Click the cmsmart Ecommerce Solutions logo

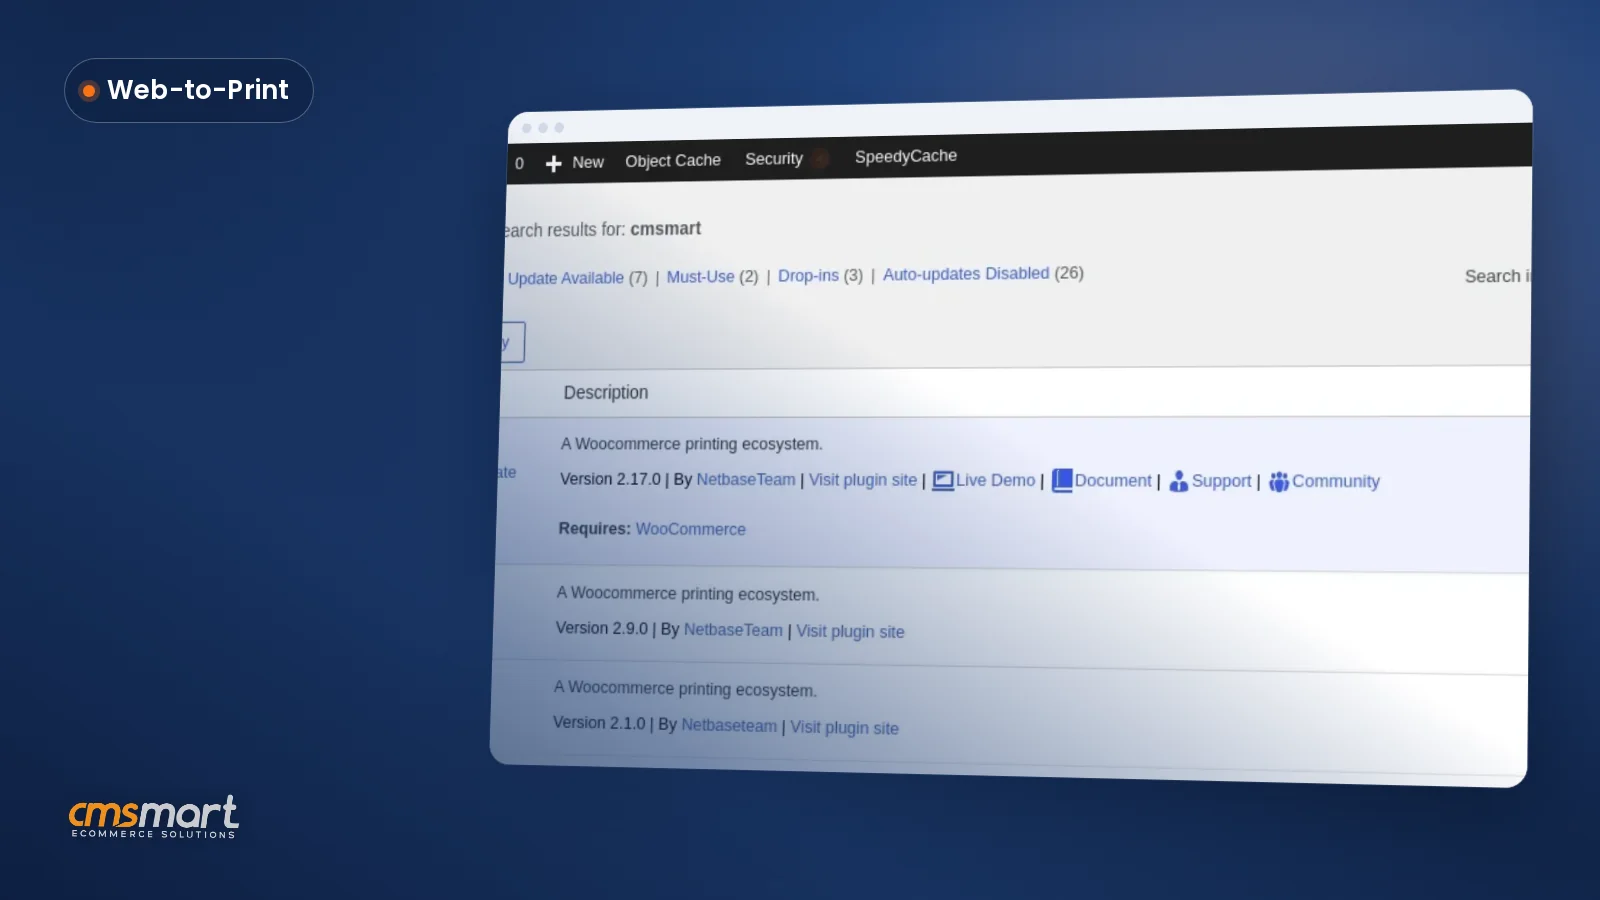[154, 817]
